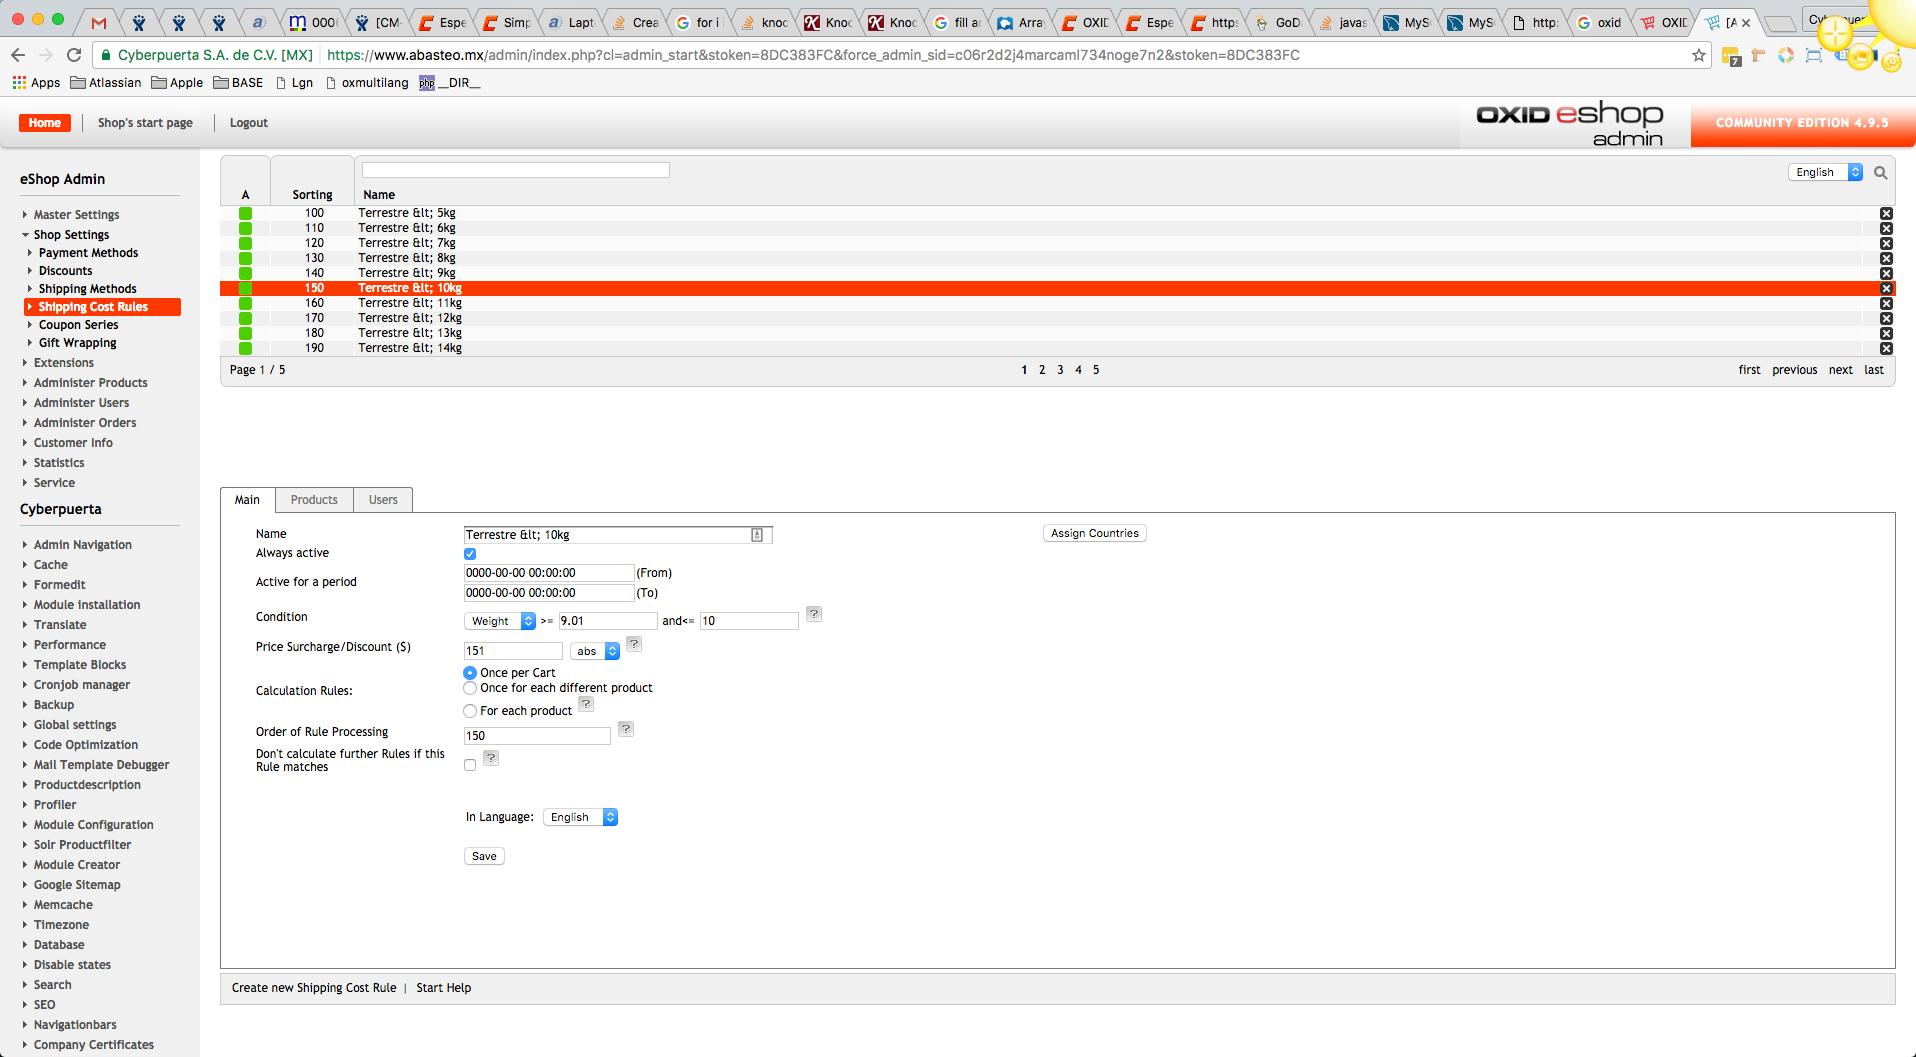Enable Don't calculate further Rules checkbox
Screen dimensions: 1916x1057
[x=470, y=765]
